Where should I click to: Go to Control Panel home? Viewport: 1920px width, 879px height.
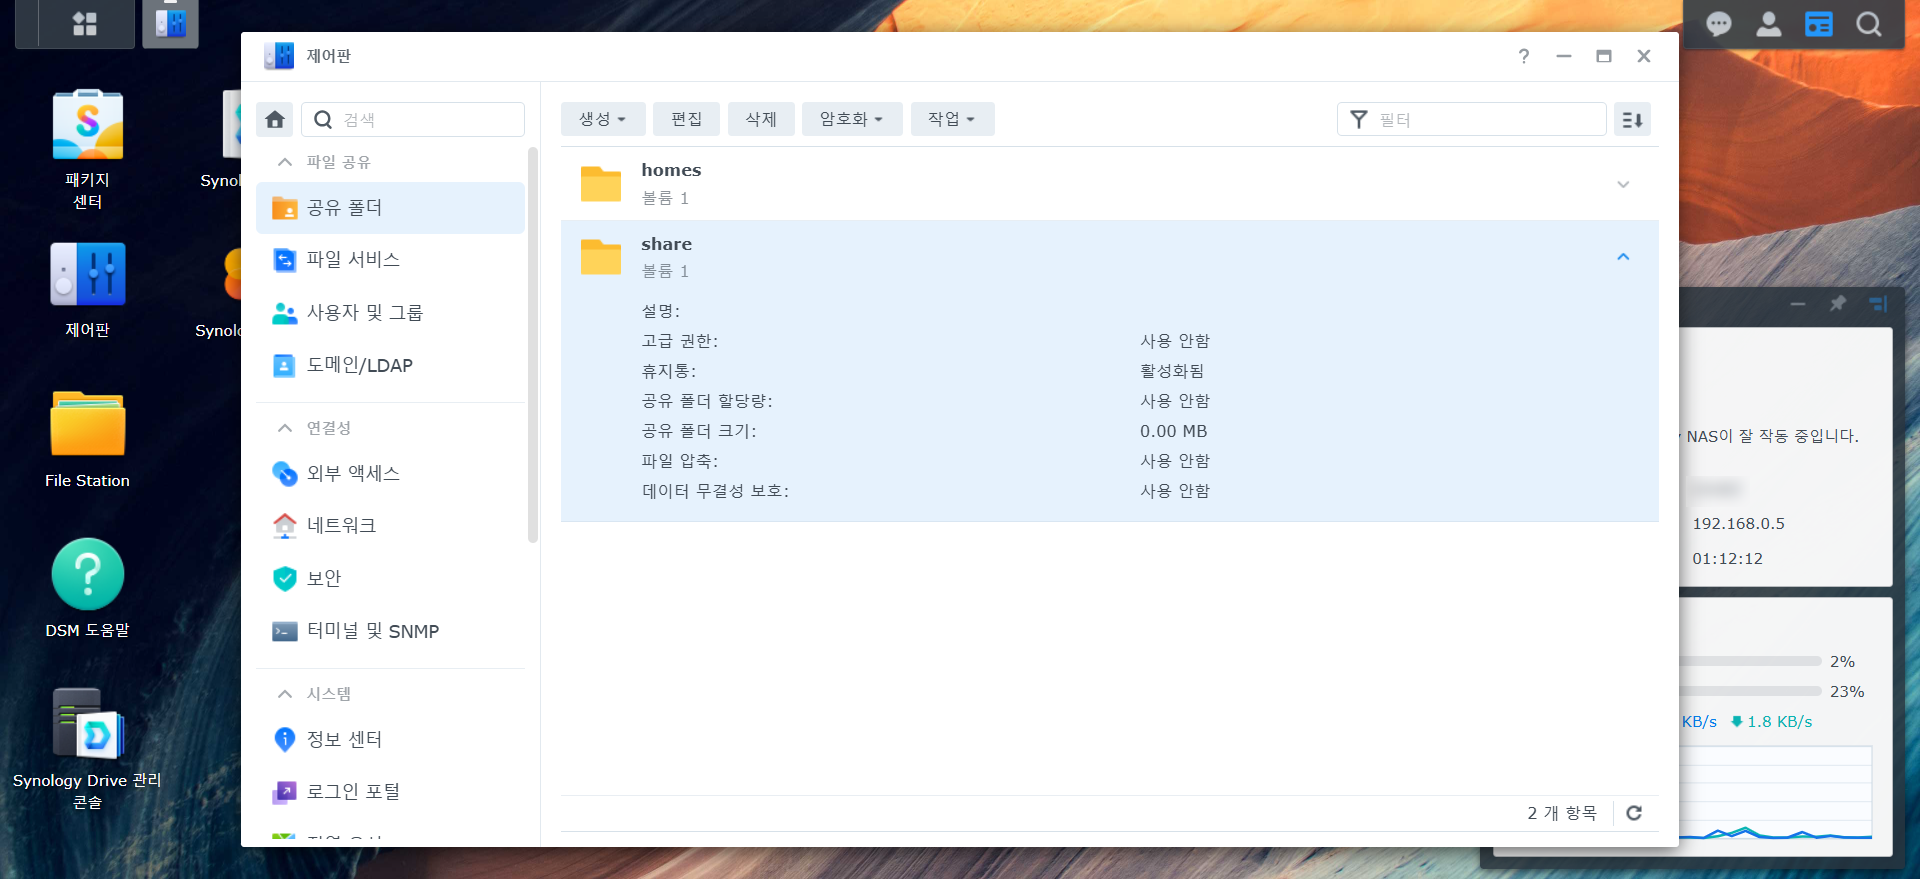[275, 120]
